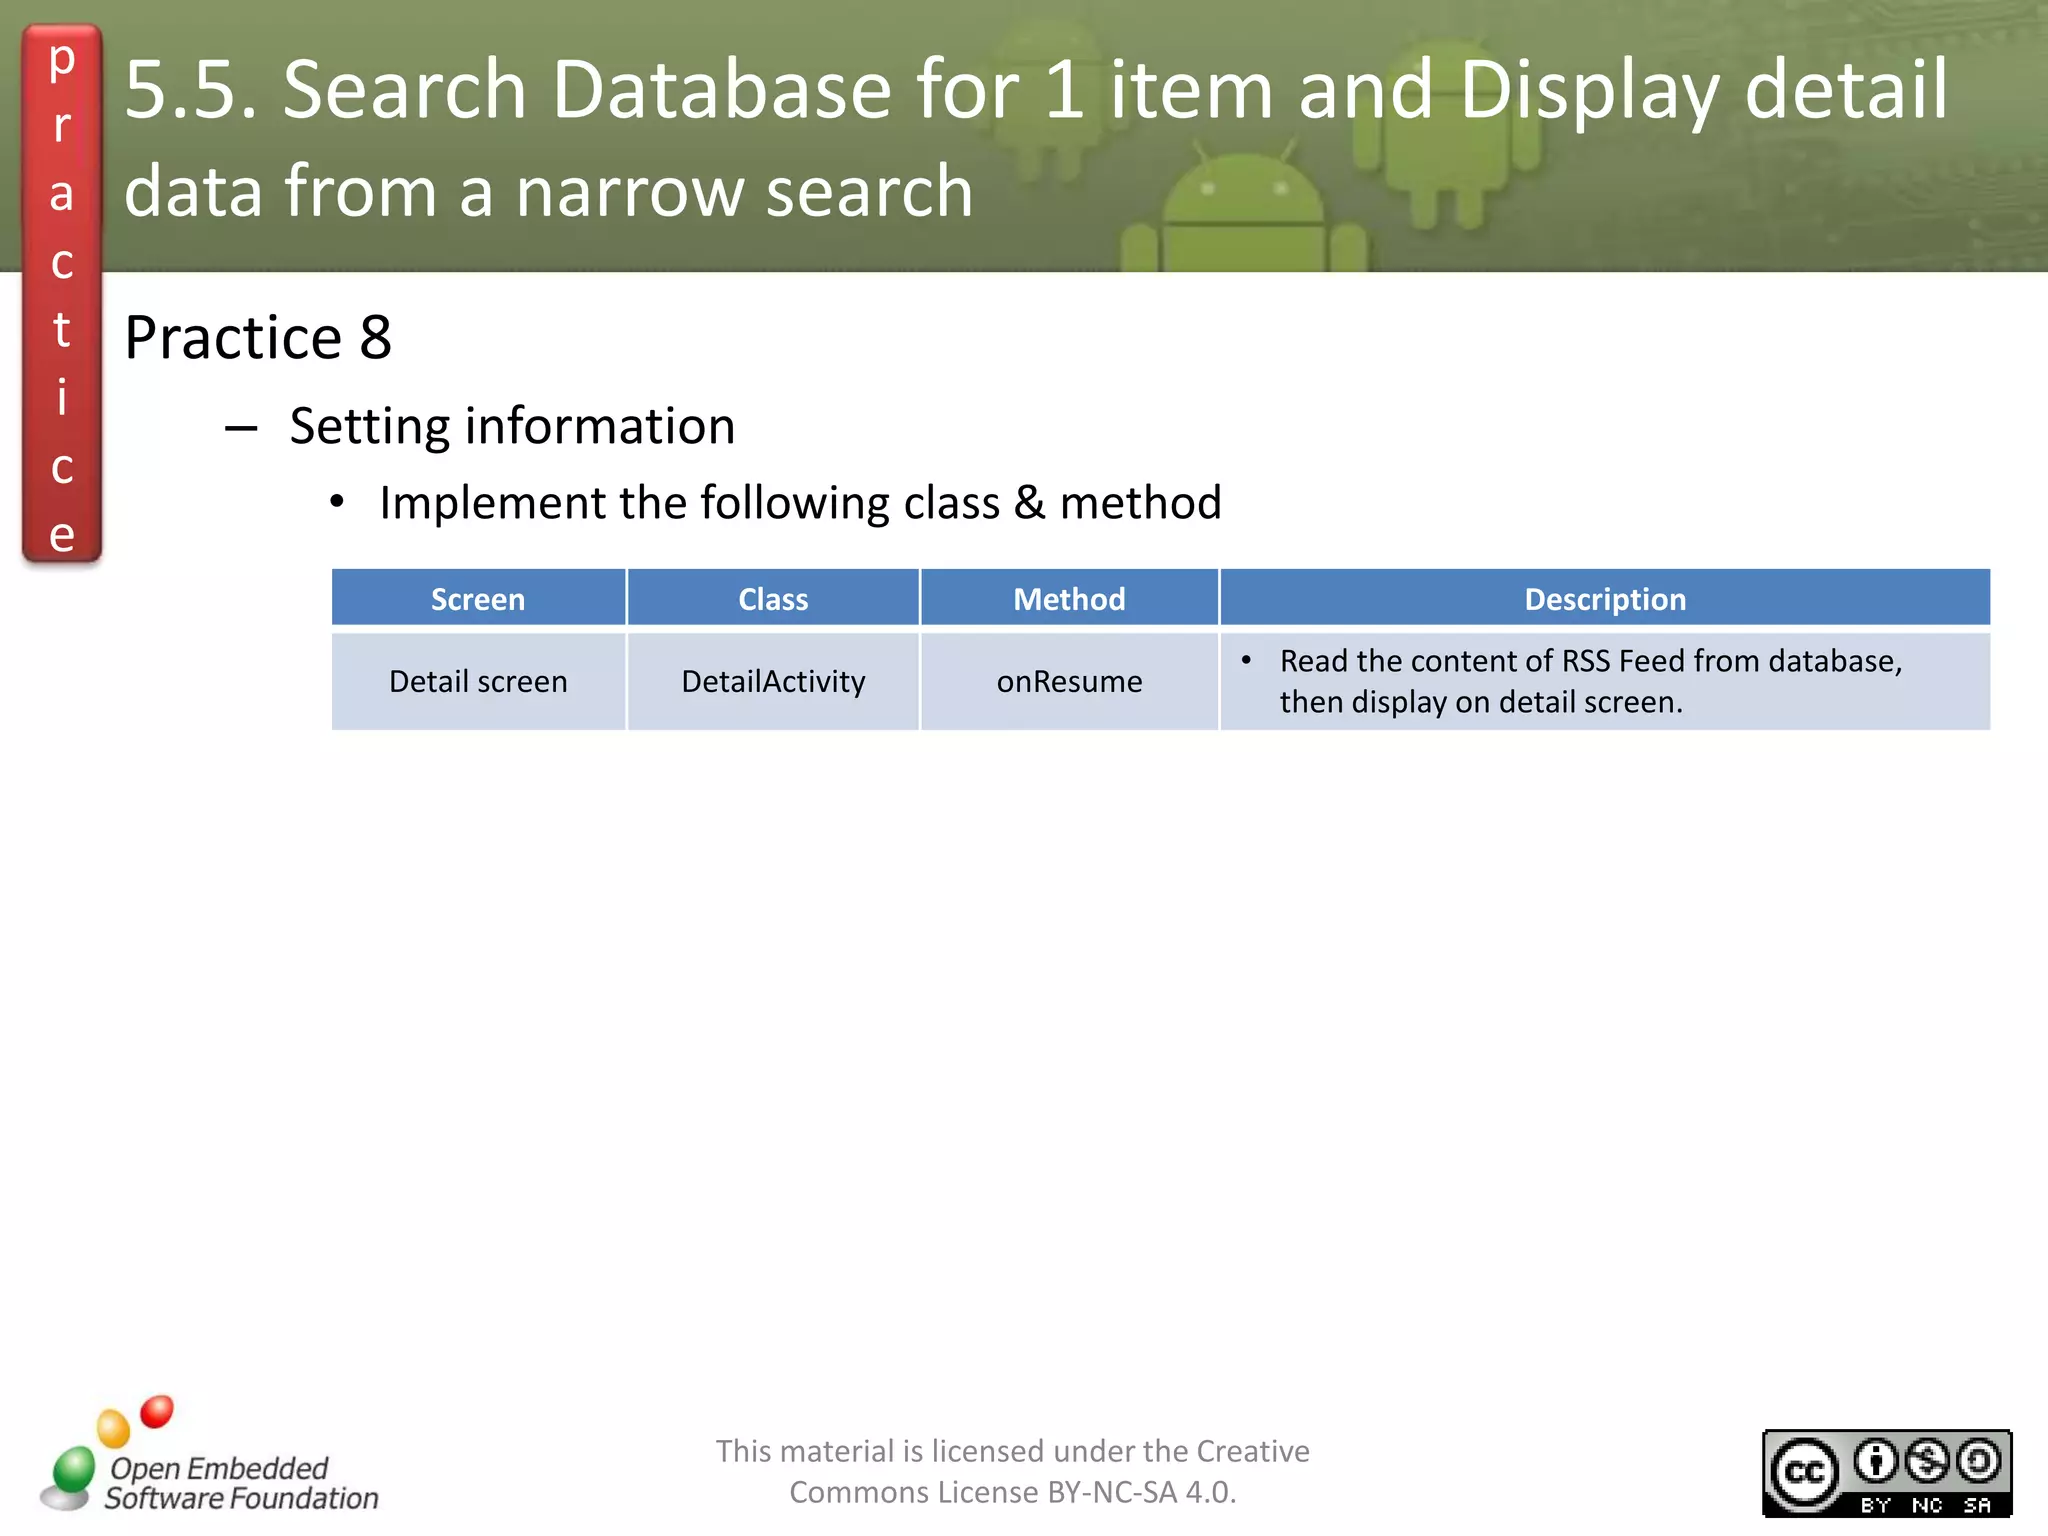Click the 'Practice 8' heading

click(x=258, y=337)
